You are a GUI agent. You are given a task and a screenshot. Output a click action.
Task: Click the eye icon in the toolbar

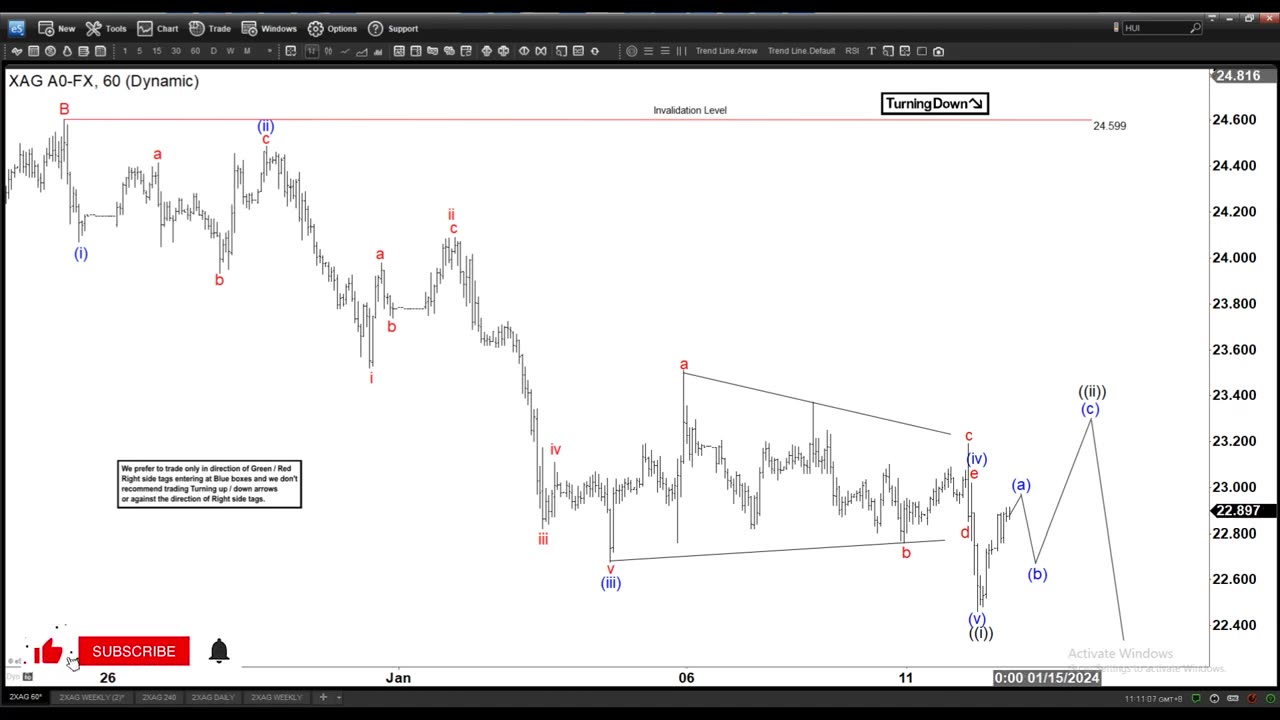coord(523,51)
